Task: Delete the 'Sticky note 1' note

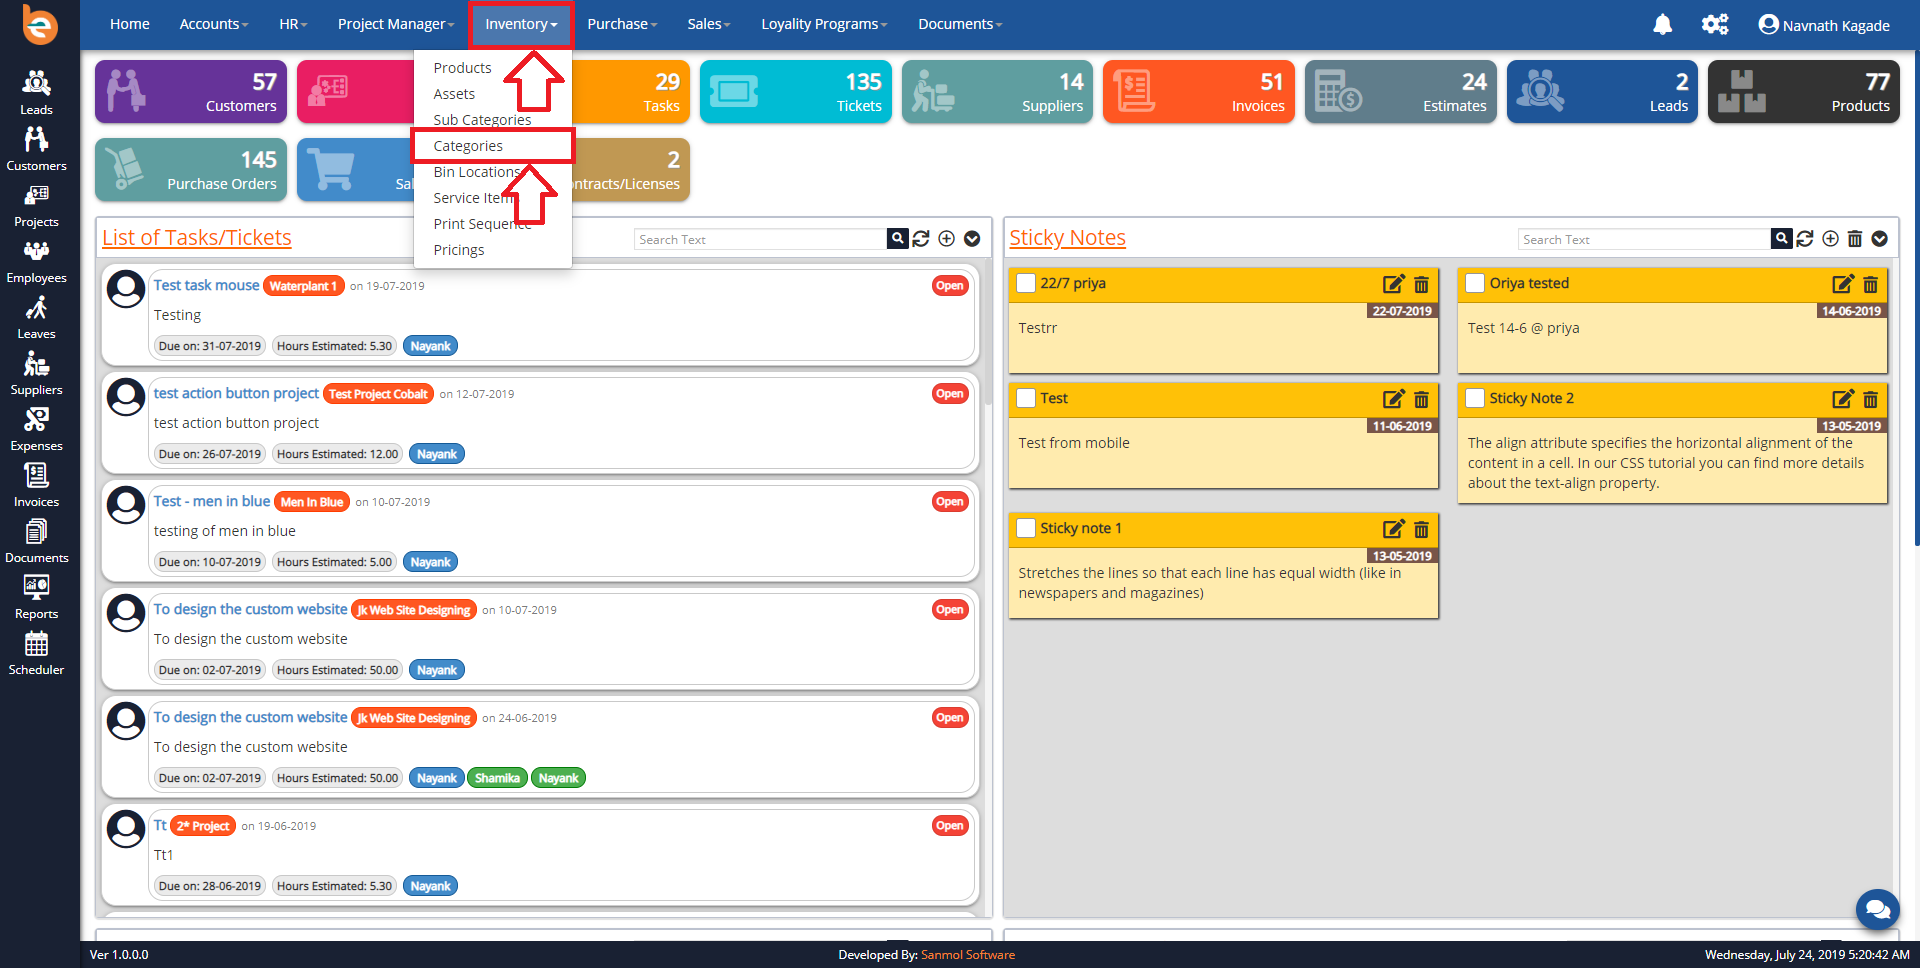Action: [1421, 529]
